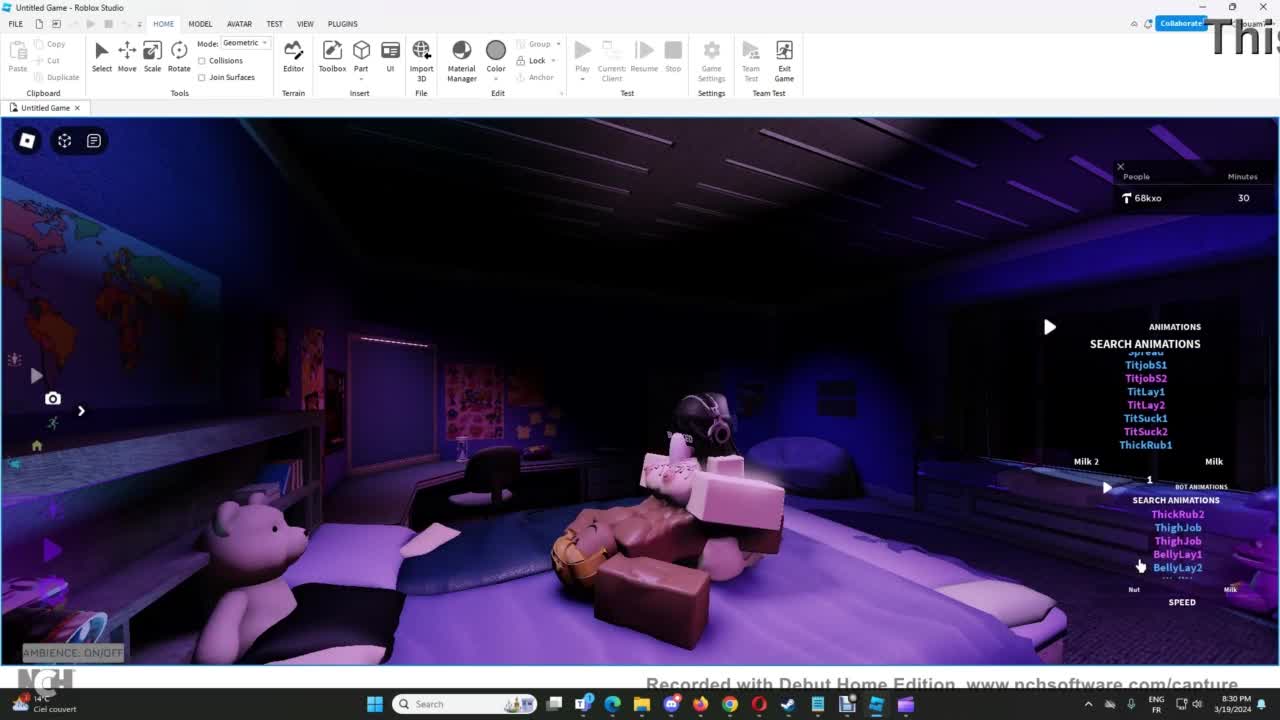Click the camera icon in the viewport
The height and width of the screenshot is (720, 1280).
click(x=53, y=398)
